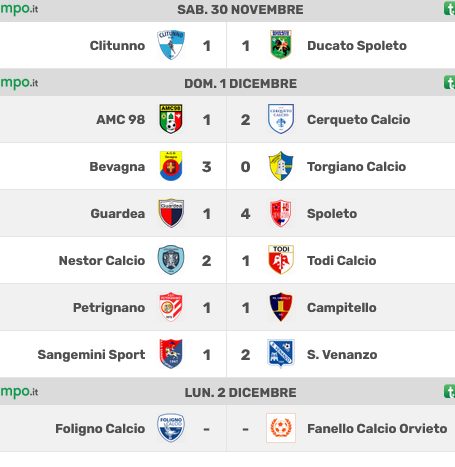Image resolution: width=455 pixels, height=467 pixels.
Task: Click the Todi Calcio crest
Action: (281, 260)
